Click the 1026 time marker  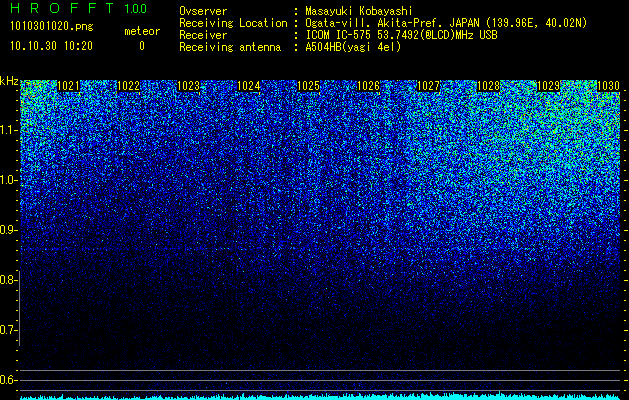(x=368, y=86)
